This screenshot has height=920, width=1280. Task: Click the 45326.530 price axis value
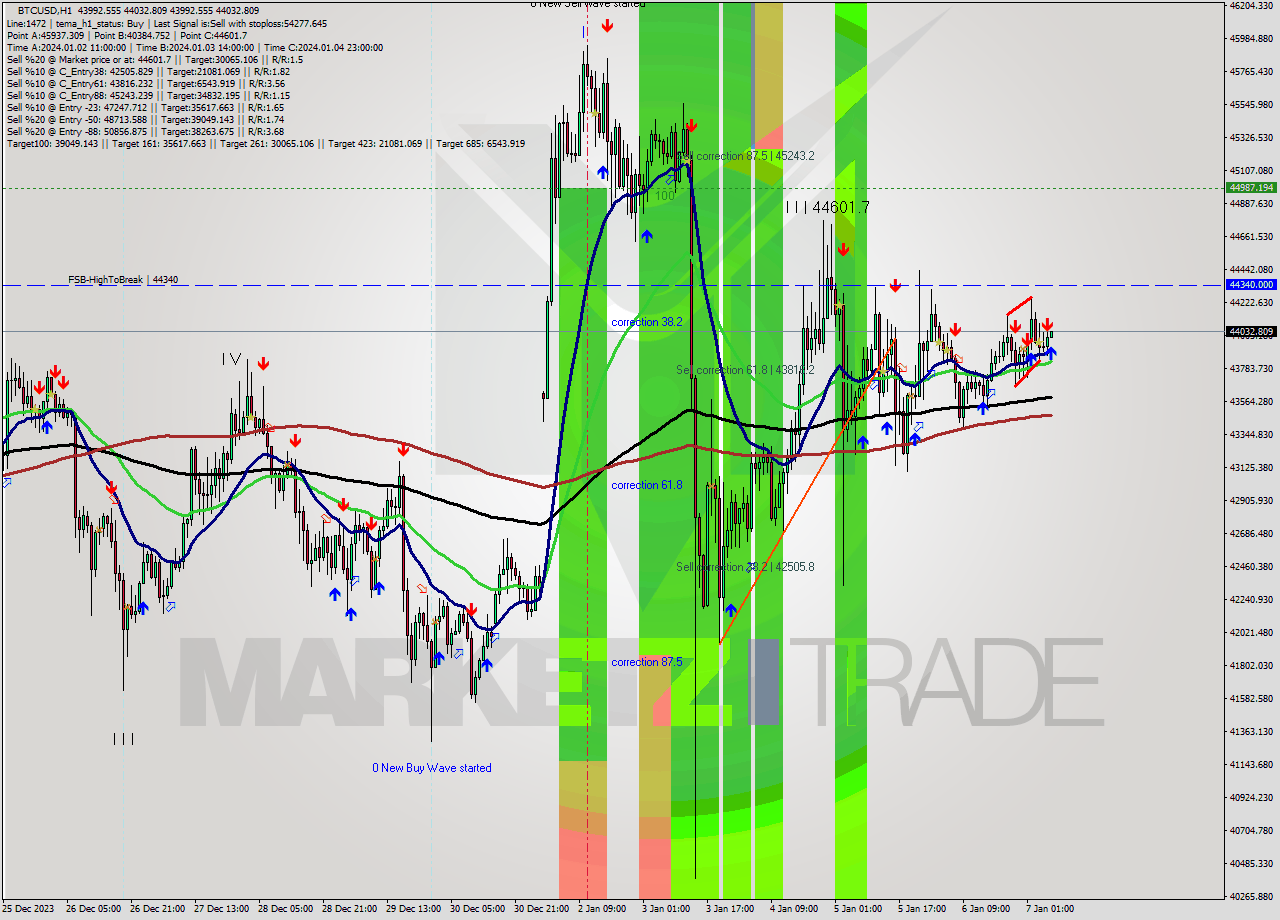click(1250, 138)
